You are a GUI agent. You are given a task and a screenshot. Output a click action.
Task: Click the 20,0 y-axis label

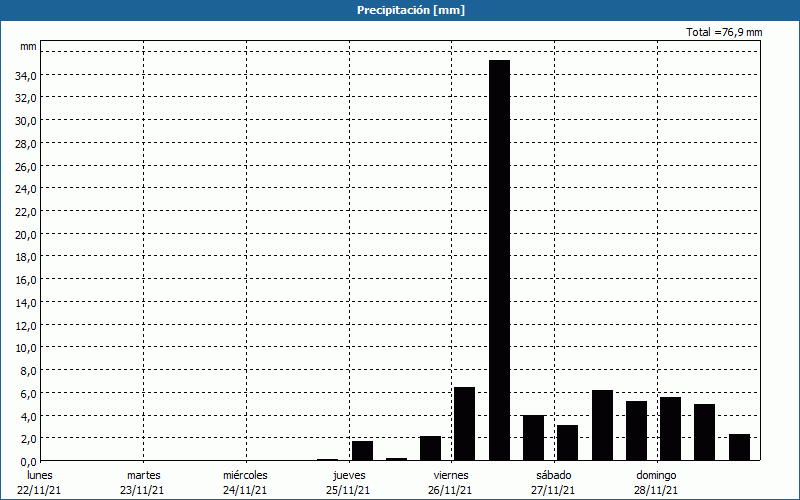(x=26, y=235)
